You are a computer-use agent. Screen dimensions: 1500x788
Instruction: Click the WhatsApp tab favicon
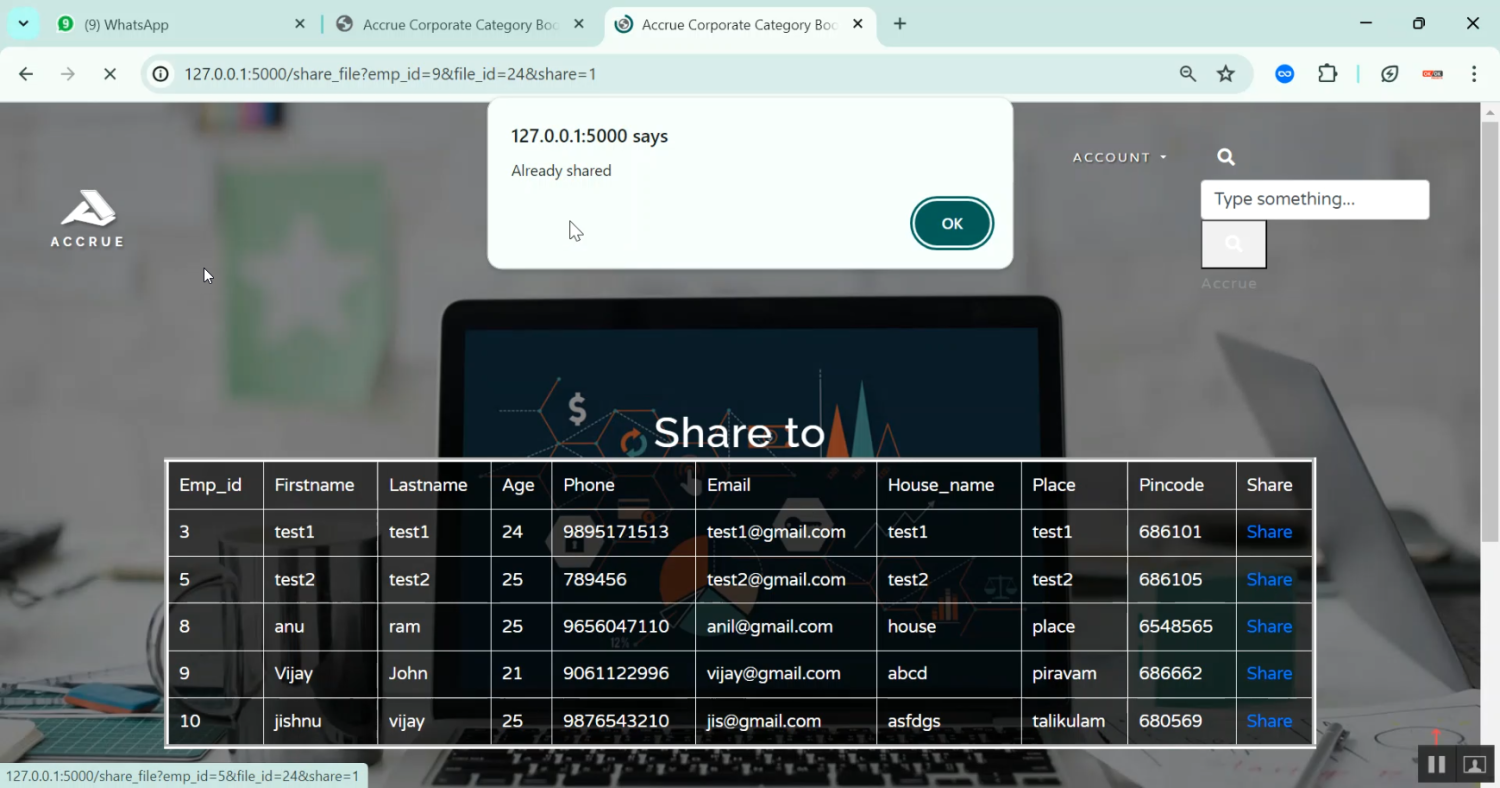point(65,24)
